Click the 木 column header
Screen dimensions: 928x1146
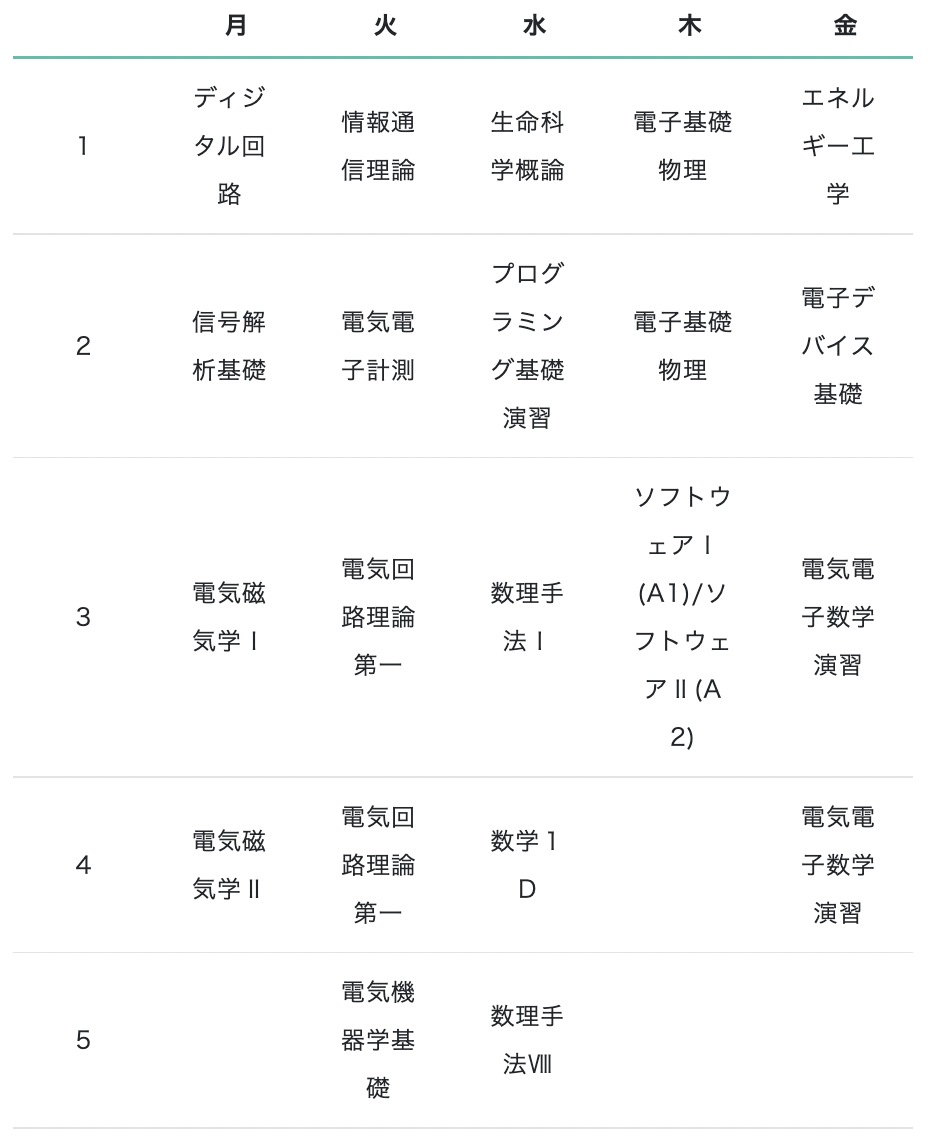coord(689,26)
